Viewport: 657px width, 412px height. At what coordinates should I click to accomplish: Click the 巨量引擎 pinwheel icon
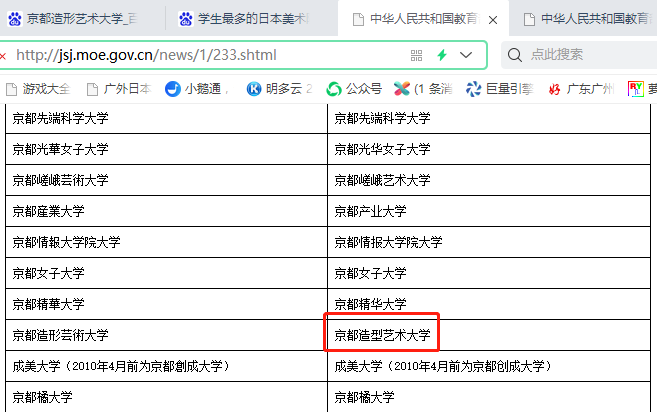473,89
